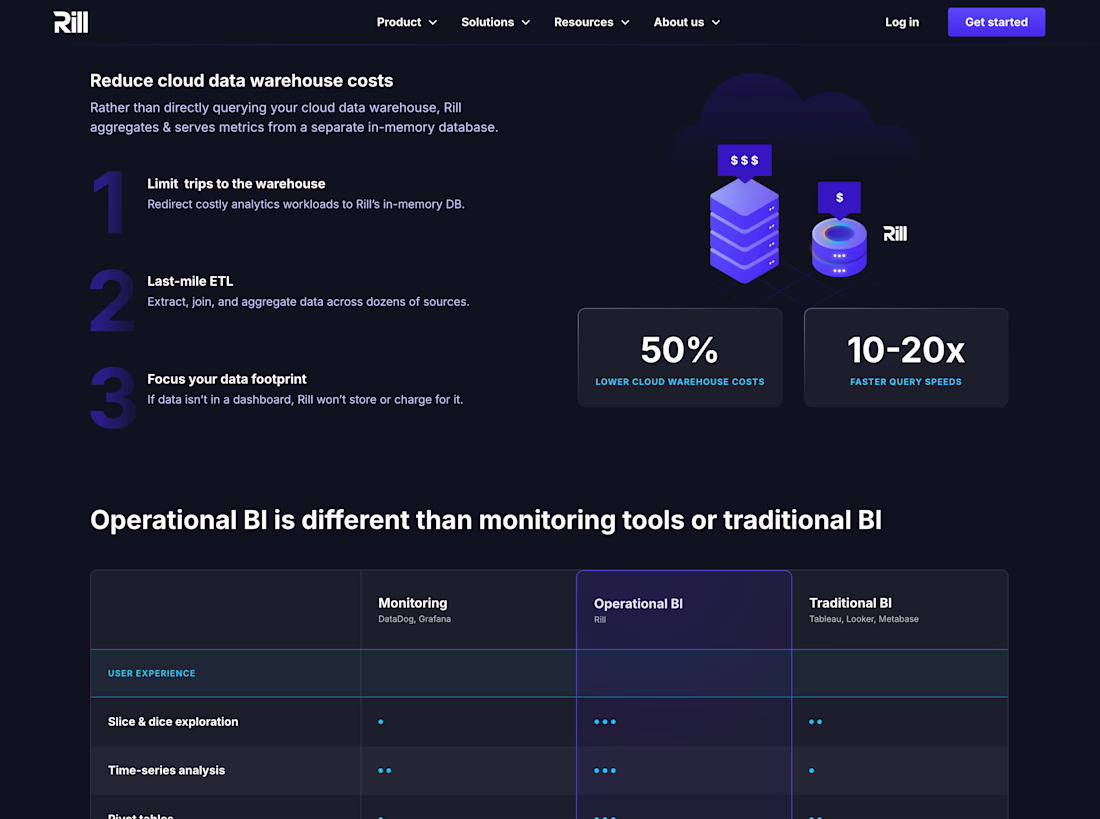Click the Get started button
1100x819 pixels.
(x=996, y=22)
